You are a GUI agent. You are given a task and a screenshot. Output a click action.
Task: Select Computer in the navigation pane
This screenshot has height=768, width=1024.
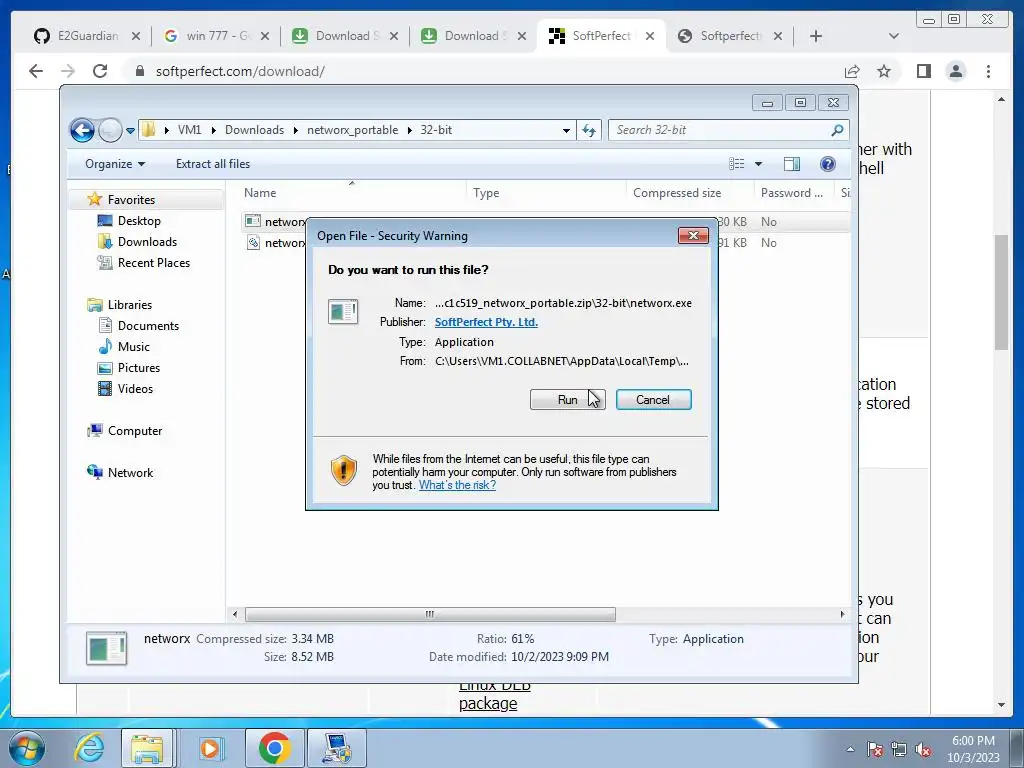pyautogui.click(x=135, y=431)
